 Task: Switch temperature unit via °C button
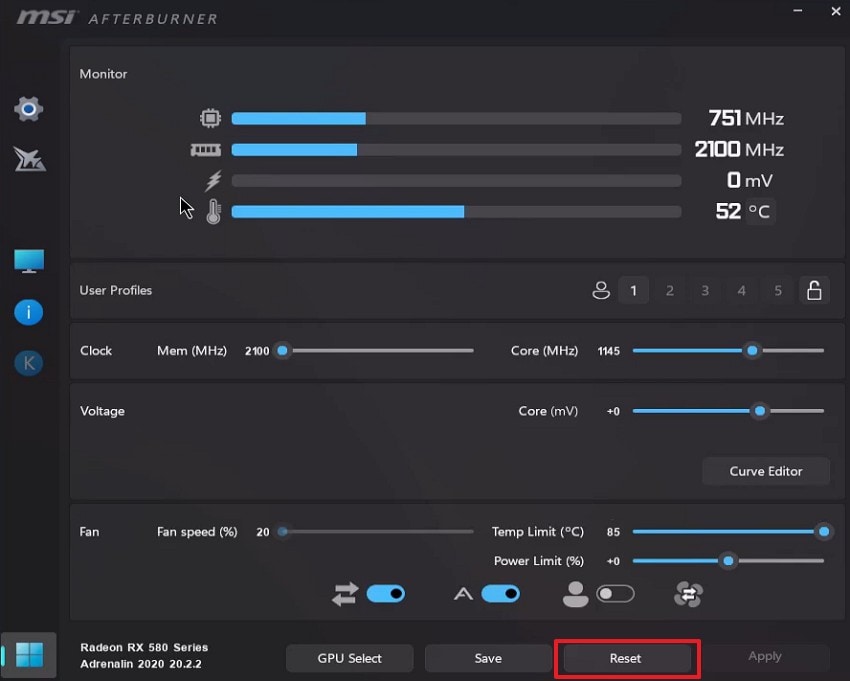point(759,211)
